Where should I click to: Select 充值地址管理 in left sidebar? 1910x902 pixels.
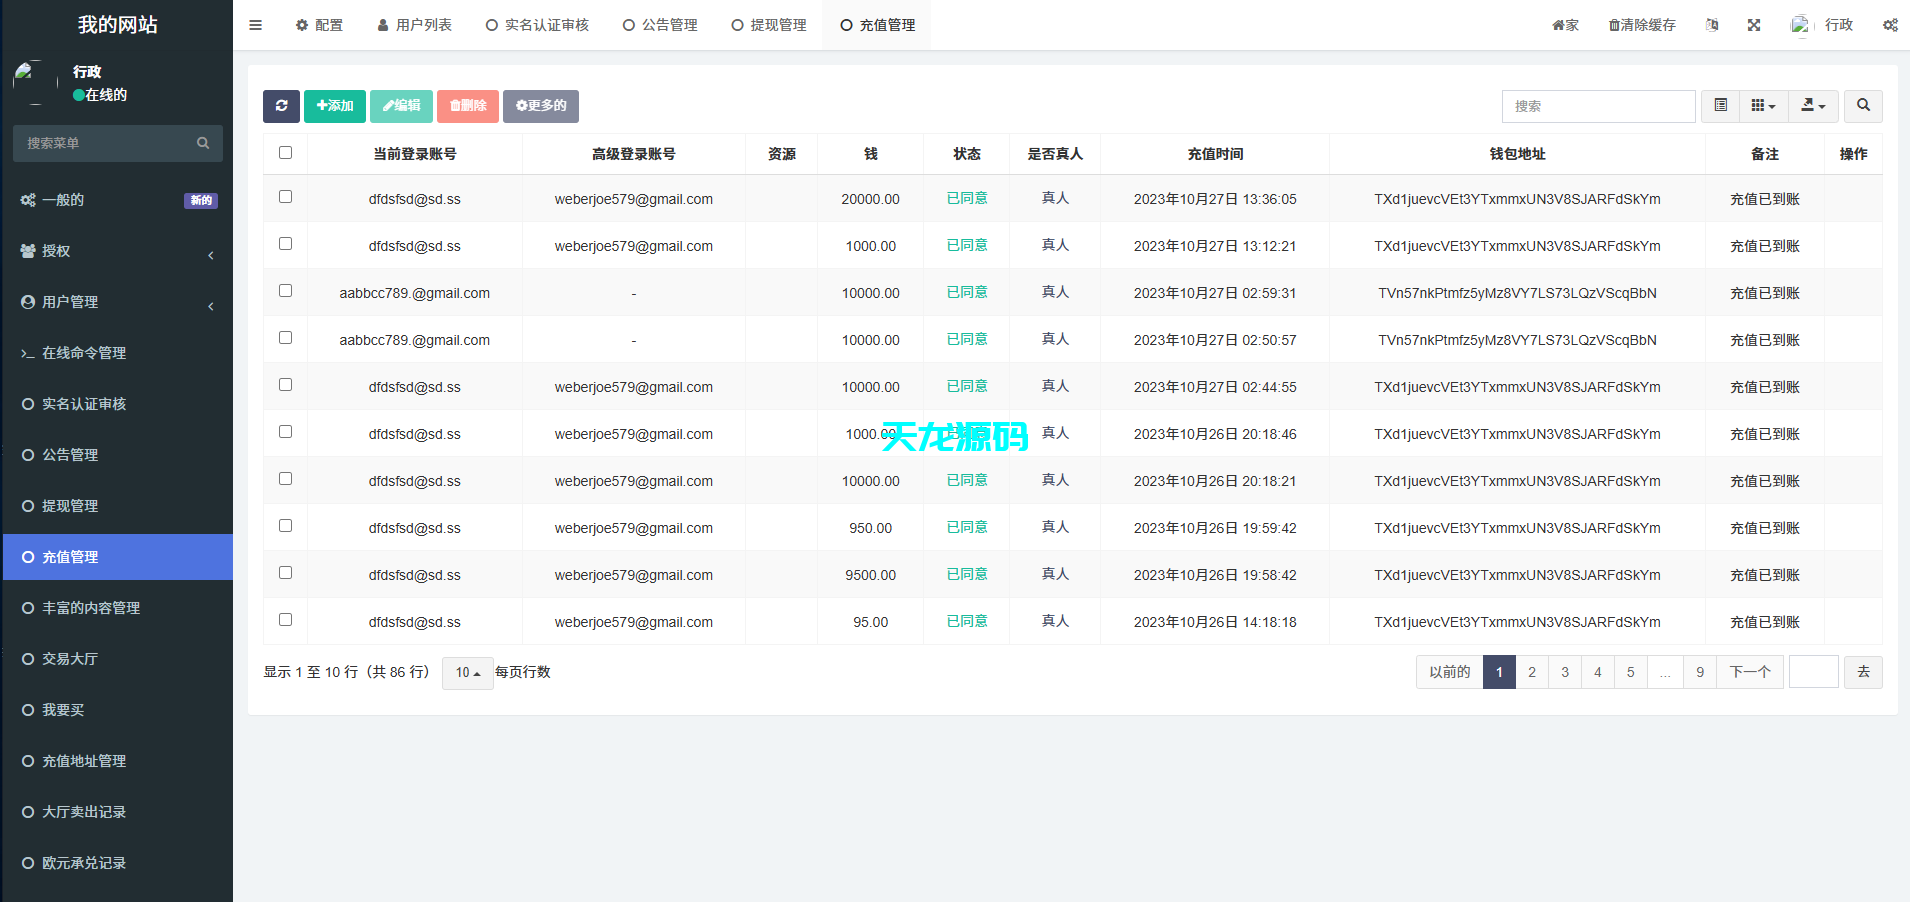(84, 760)
